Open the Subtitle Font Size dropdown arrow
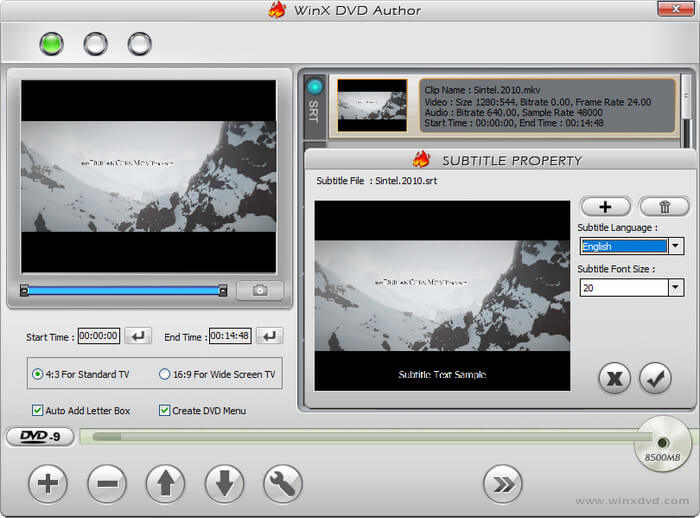Image resolution: width=700 pixels, height=518 pixels. click(675, 288)
